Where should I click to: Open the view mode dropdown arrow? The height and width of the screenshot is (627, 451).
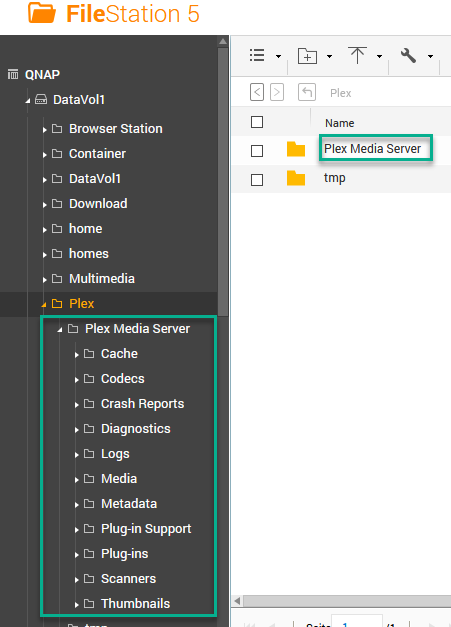pyautogui.click(x=278, y=56)
